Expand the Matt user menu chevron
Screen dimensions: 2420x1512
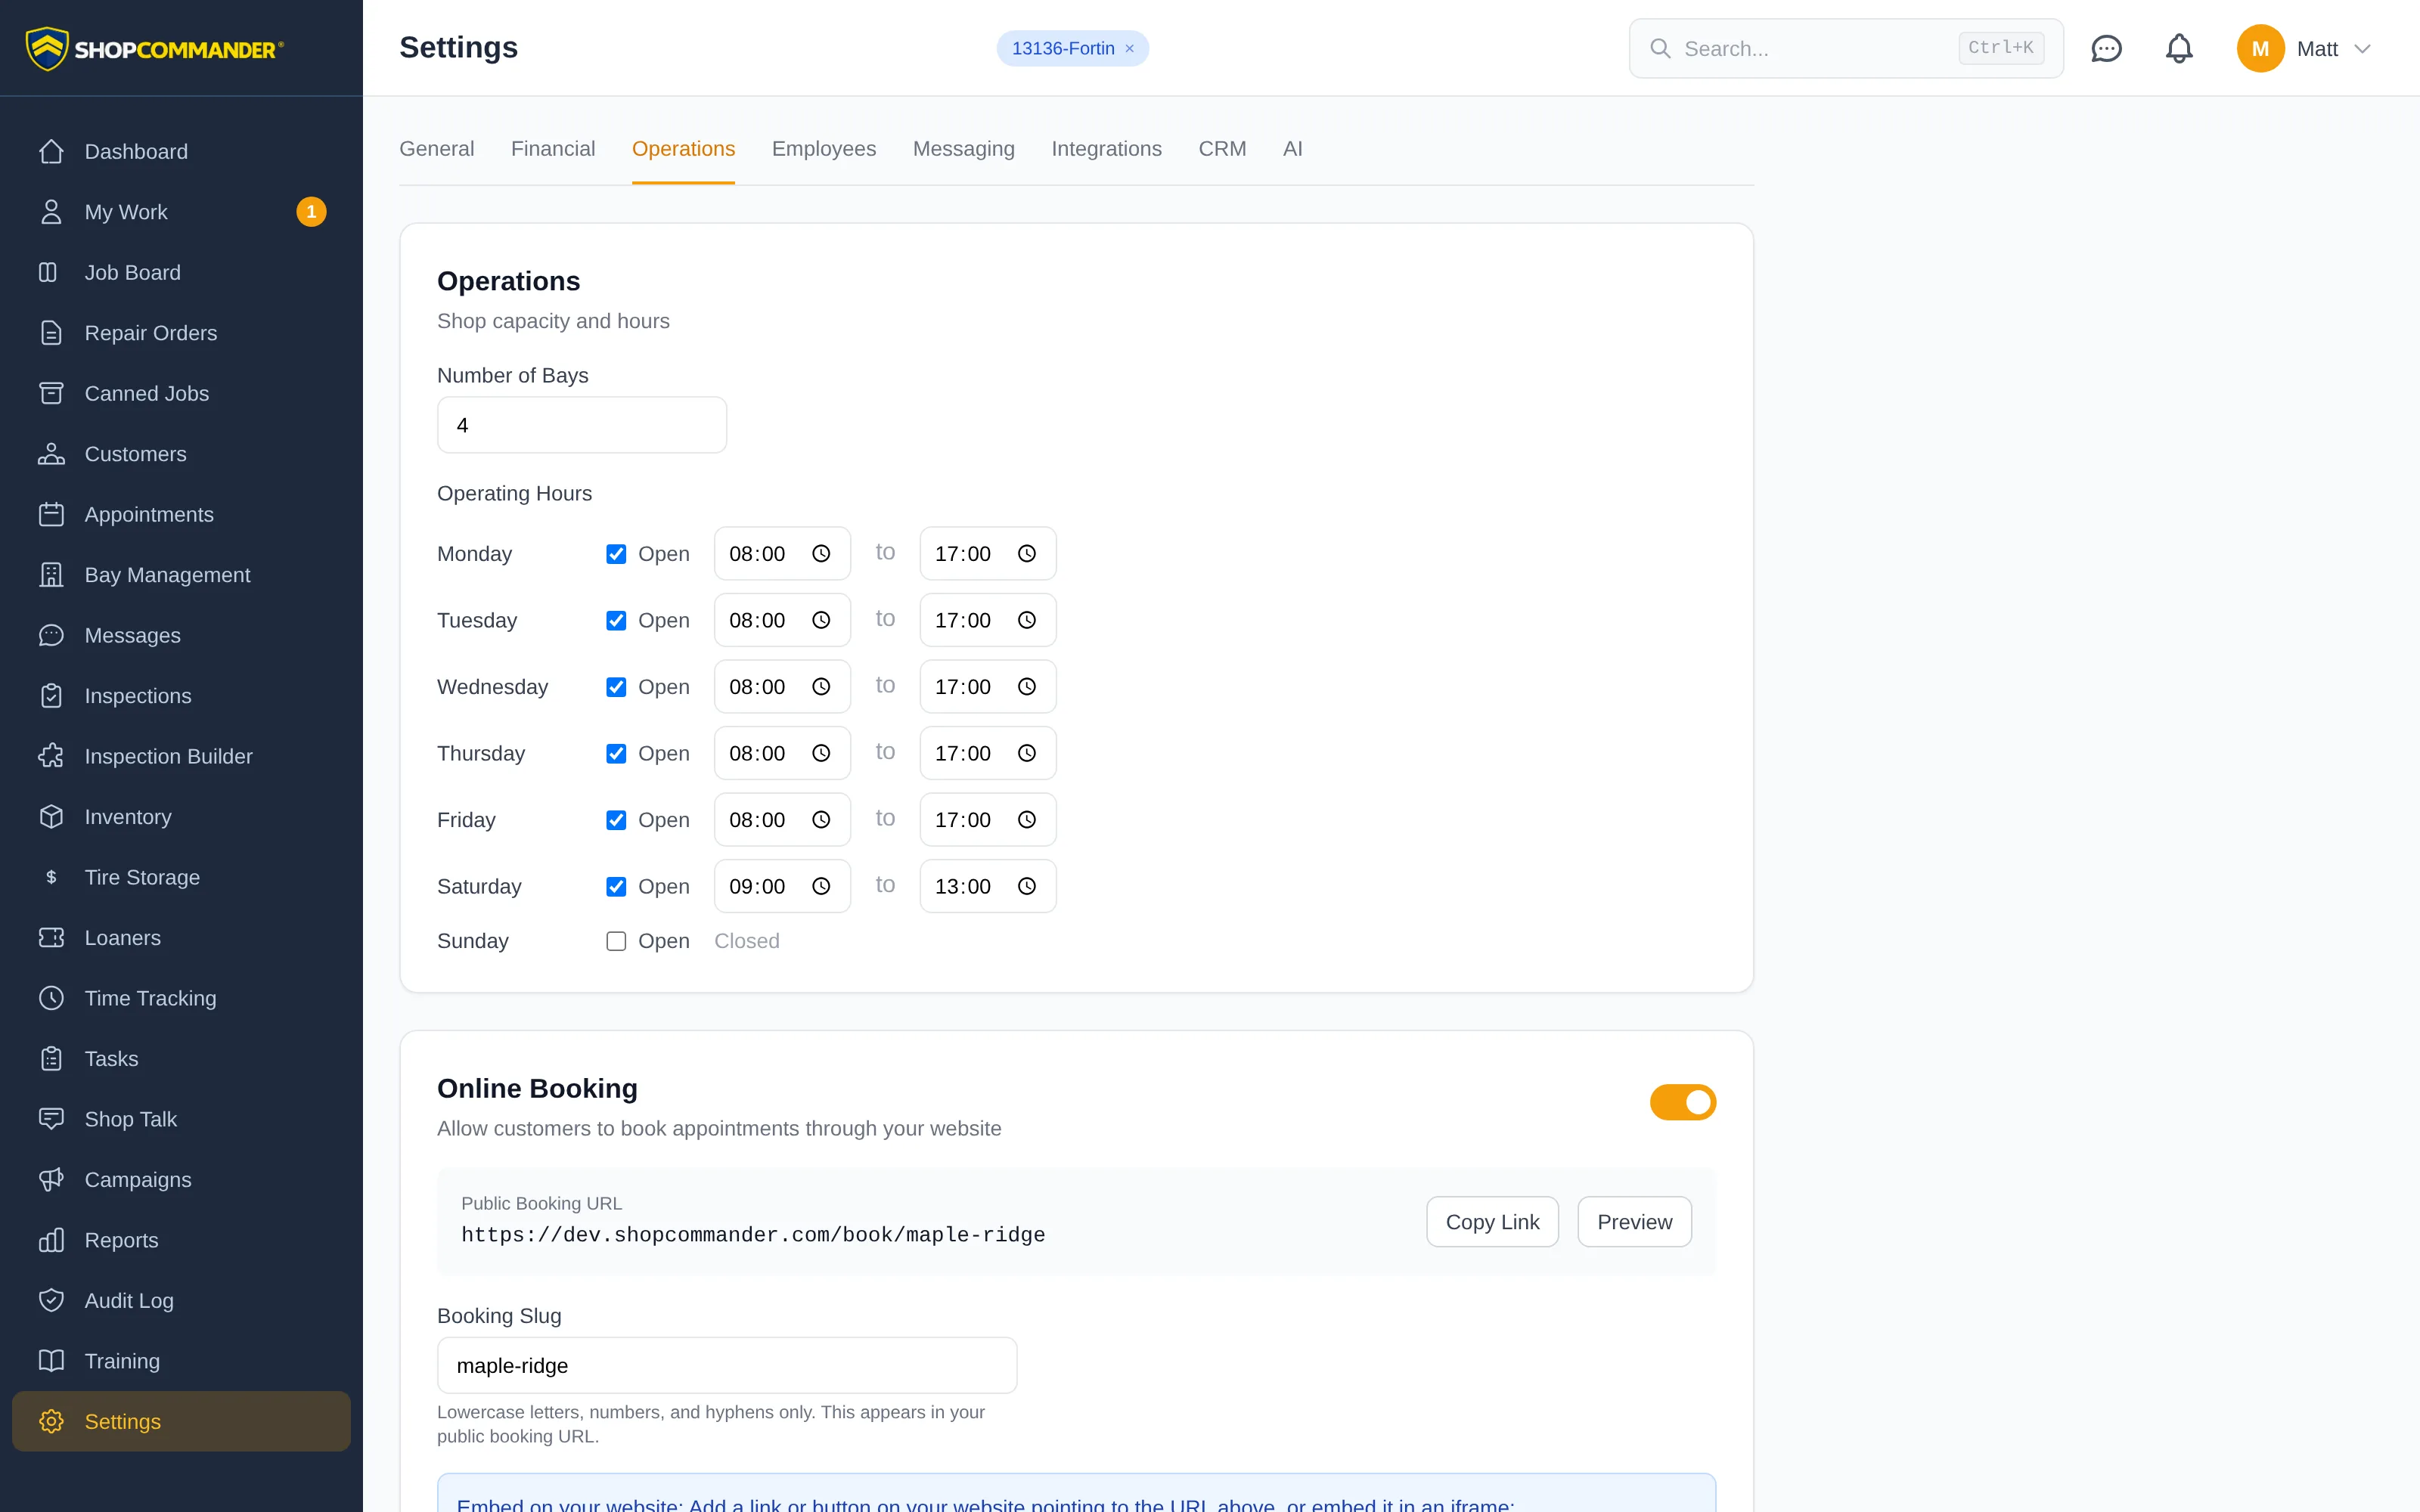(x=2362, y=49)
